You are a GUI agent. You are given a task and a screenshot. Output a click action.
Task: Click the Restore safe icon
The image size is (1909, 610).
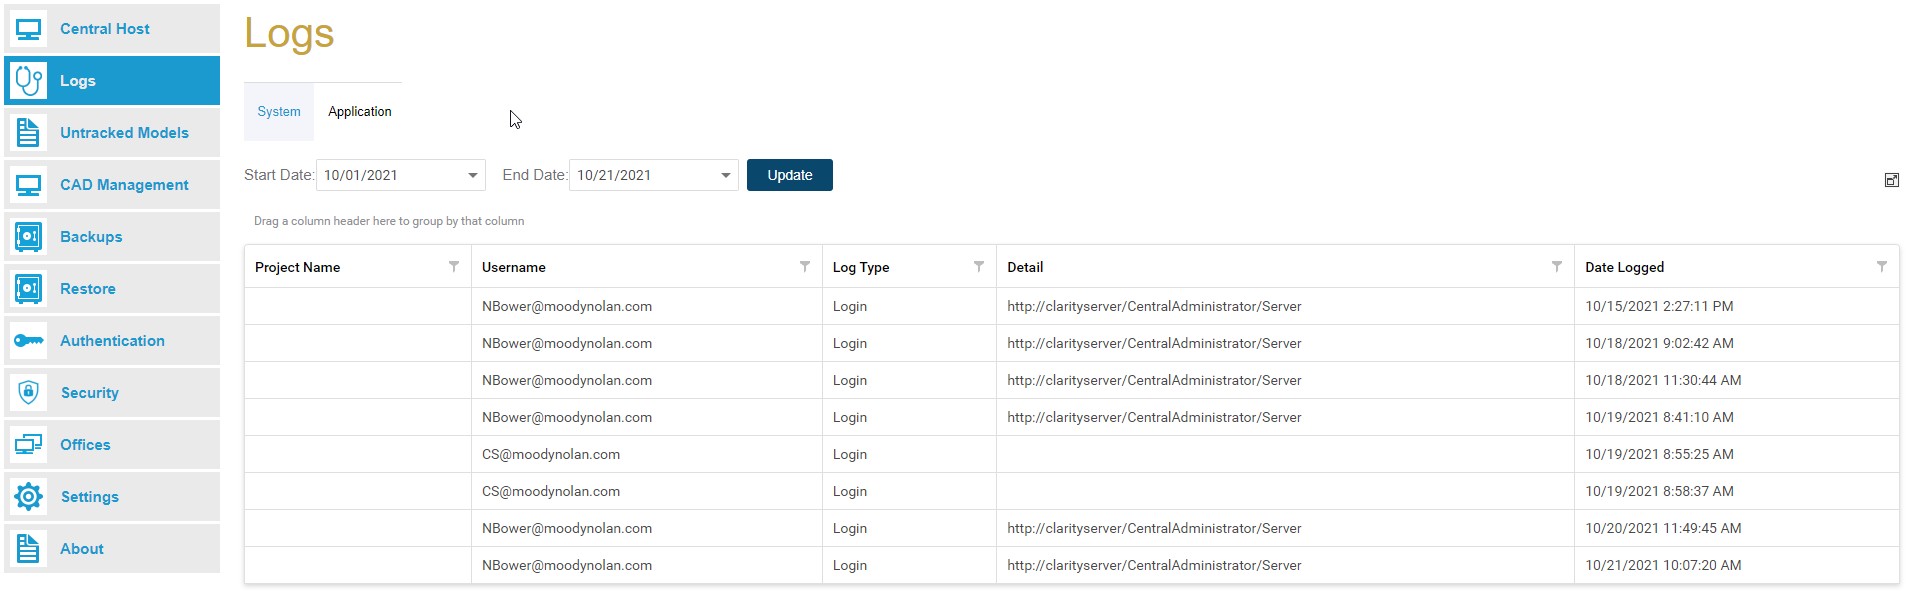coord(28,289)
